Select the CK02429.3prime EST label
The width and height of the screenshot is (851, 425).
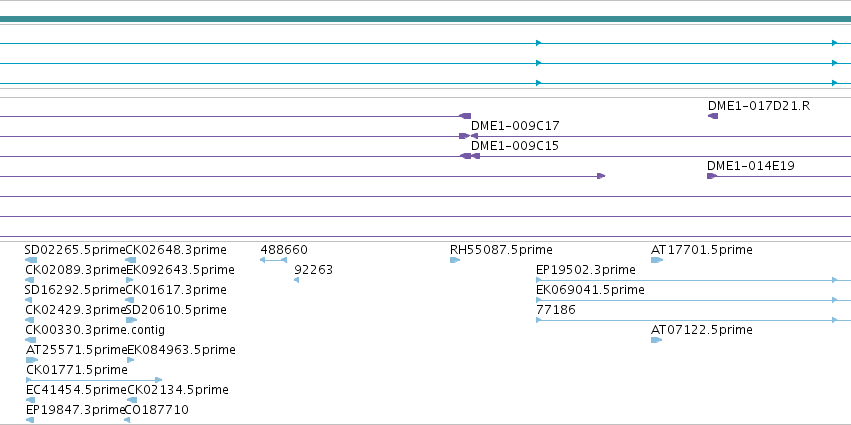click(x=75, y=310)
